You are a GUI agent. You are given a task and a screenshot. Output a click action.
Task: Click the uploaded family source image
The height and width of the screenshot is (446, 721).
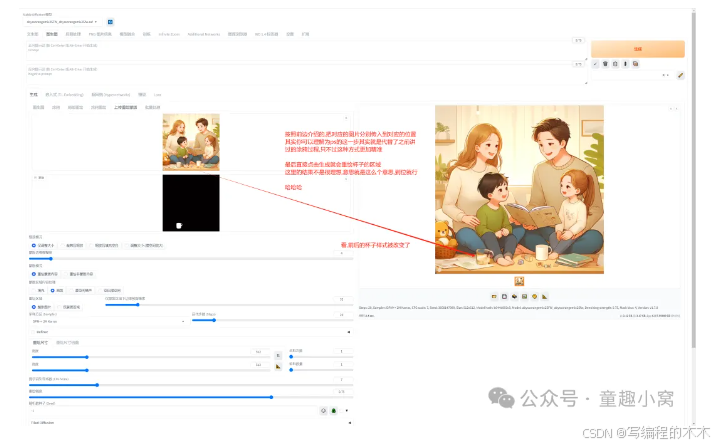(x=191, y=142)
